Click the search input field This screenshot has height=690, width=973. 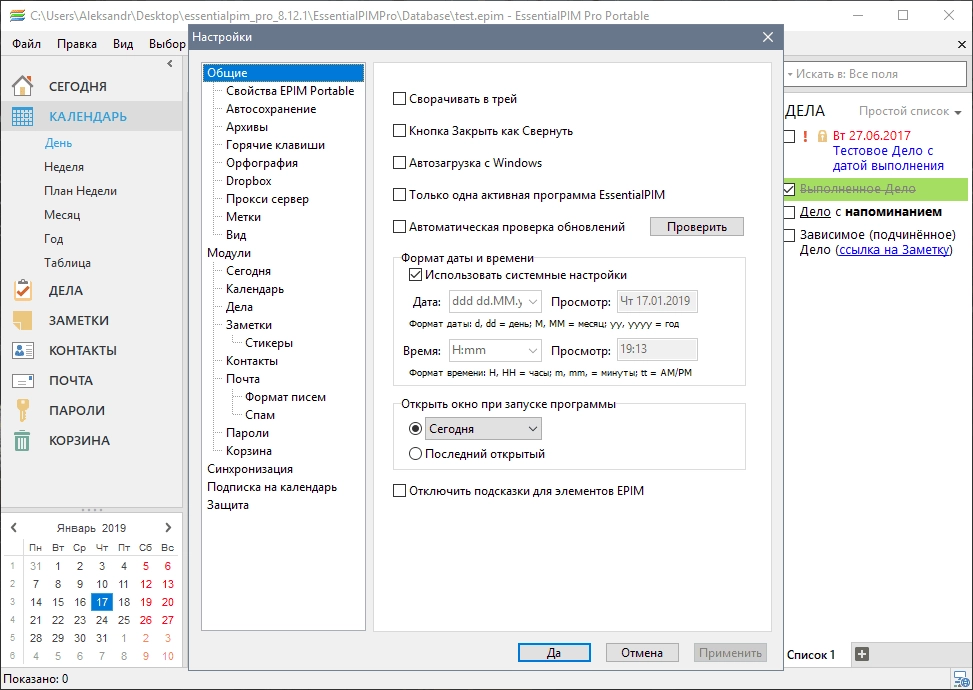[x=876, y=74]
